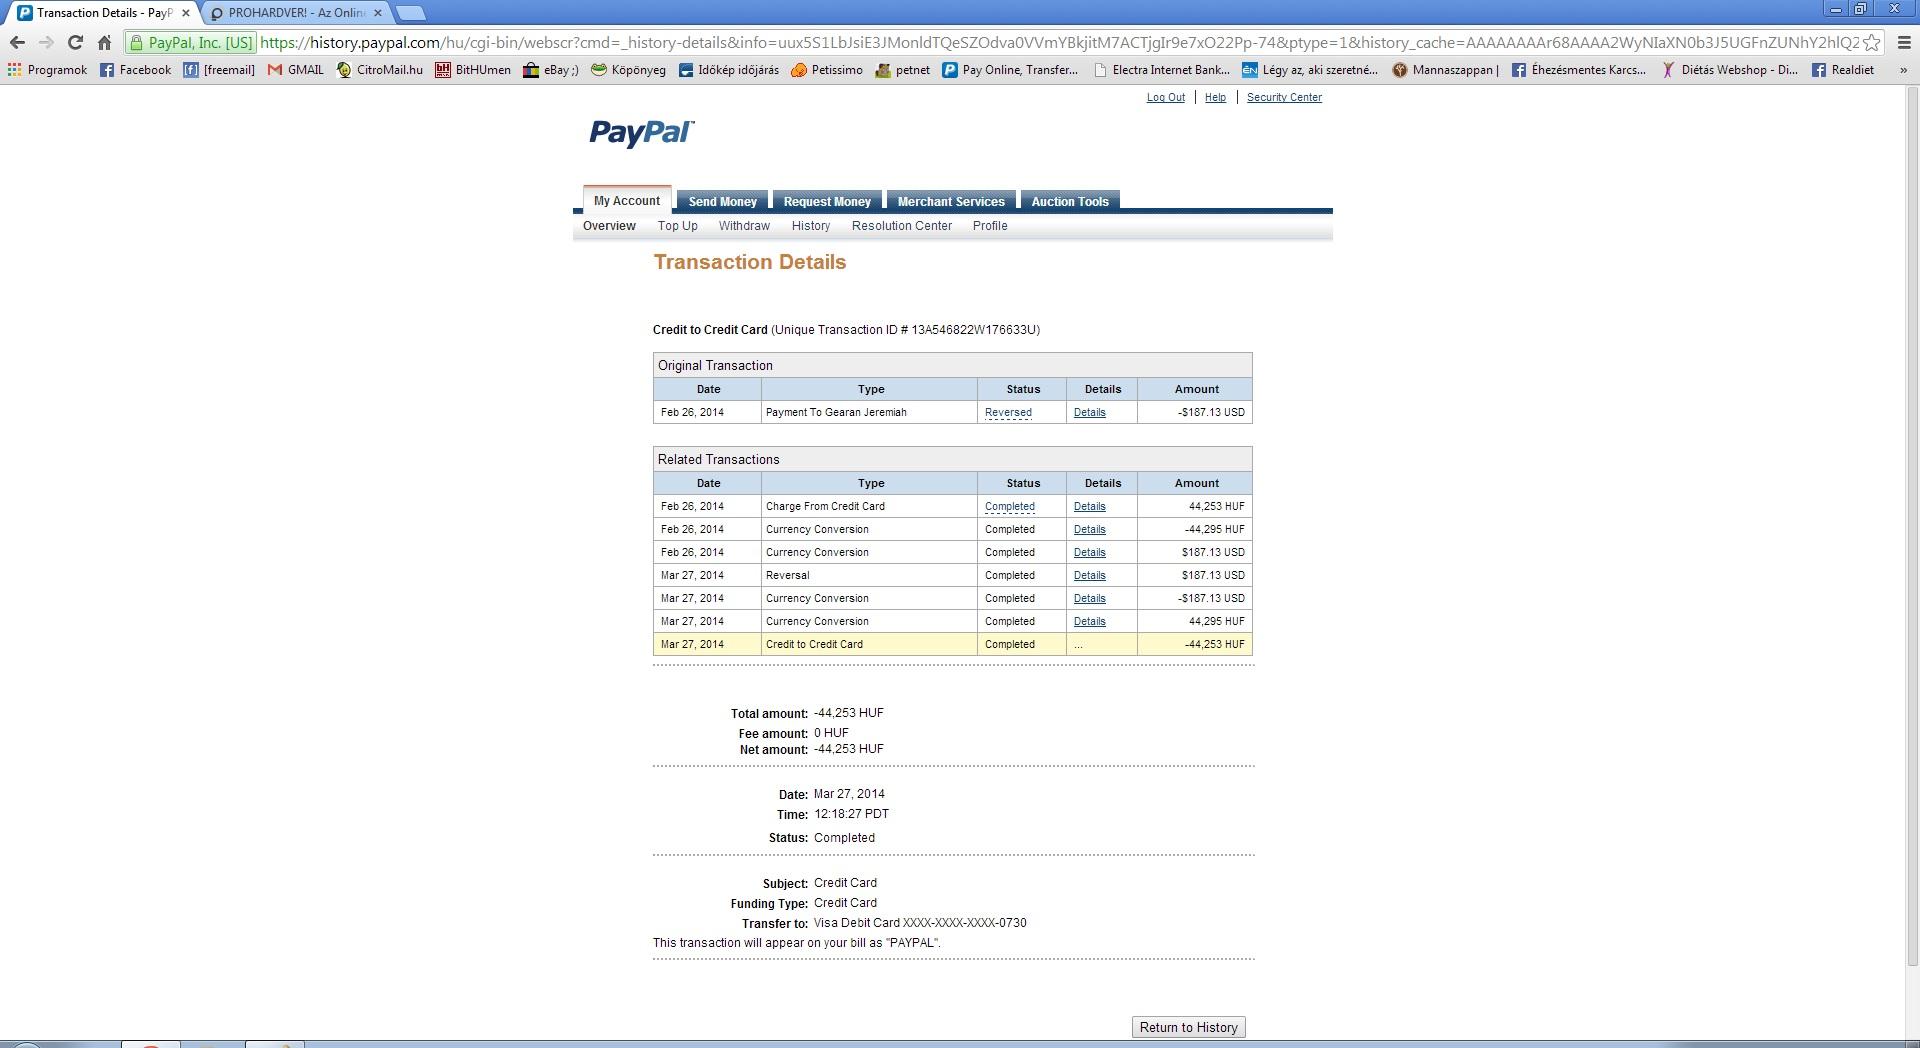Open Details for Reversal row
This screenshot has height=1048, width=1920.
coord(1089,575)
